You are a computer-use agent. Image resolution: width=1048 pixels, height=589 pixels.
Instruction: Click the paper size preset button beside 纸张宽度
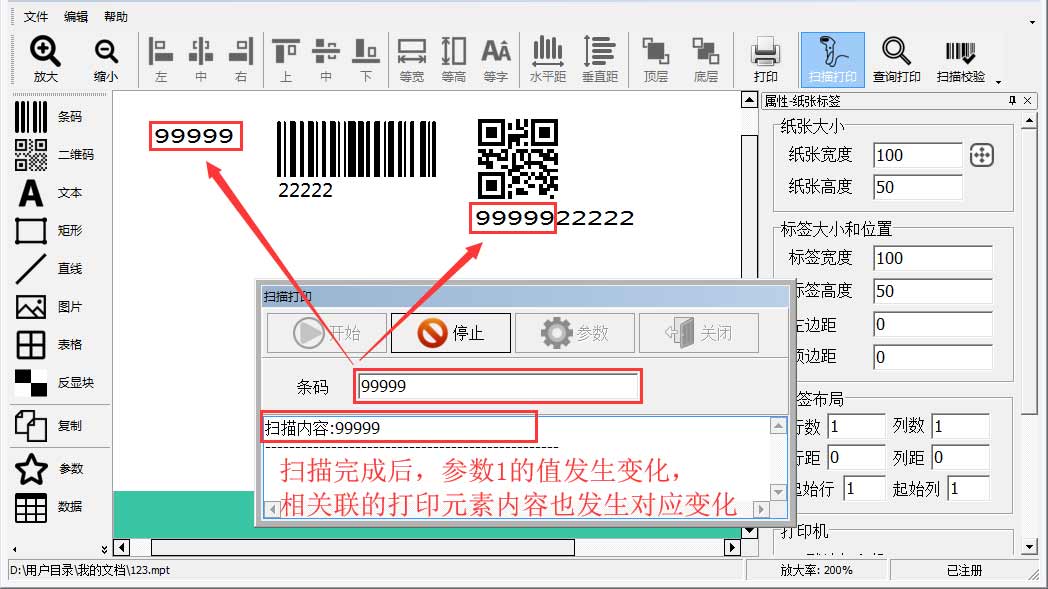click(981, 155)
